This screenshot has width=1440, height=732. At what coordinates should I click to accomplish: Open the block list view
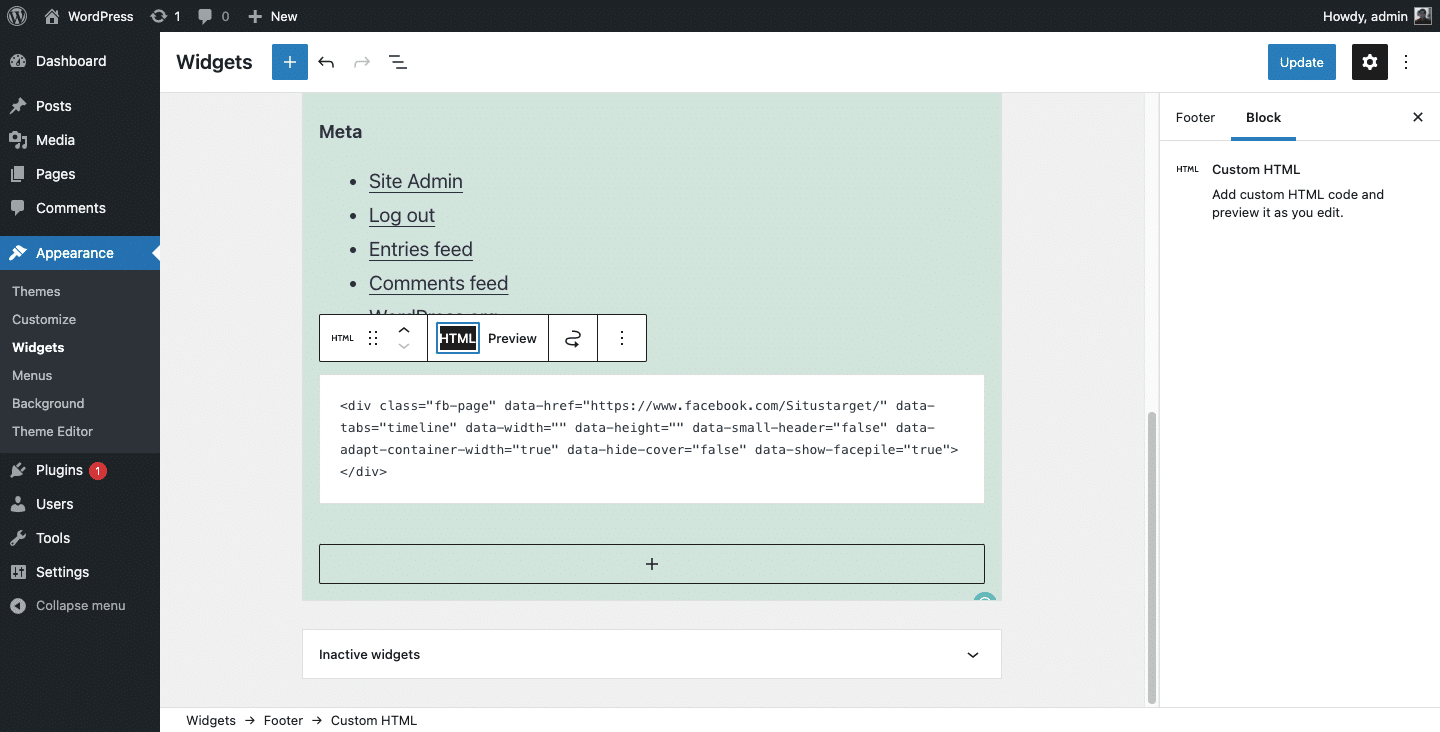click(398, 62)
